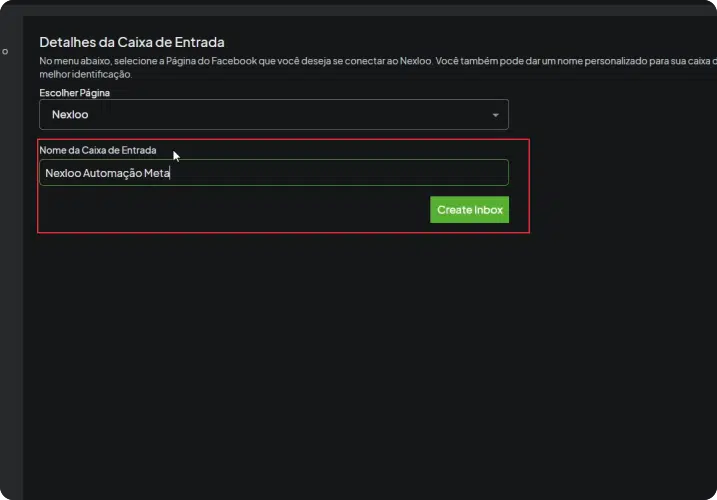Image resolution: width=717 pixels, height=500 pixels.
Task: Click the Escolher Página label
Action: click(x=75, y=93)
